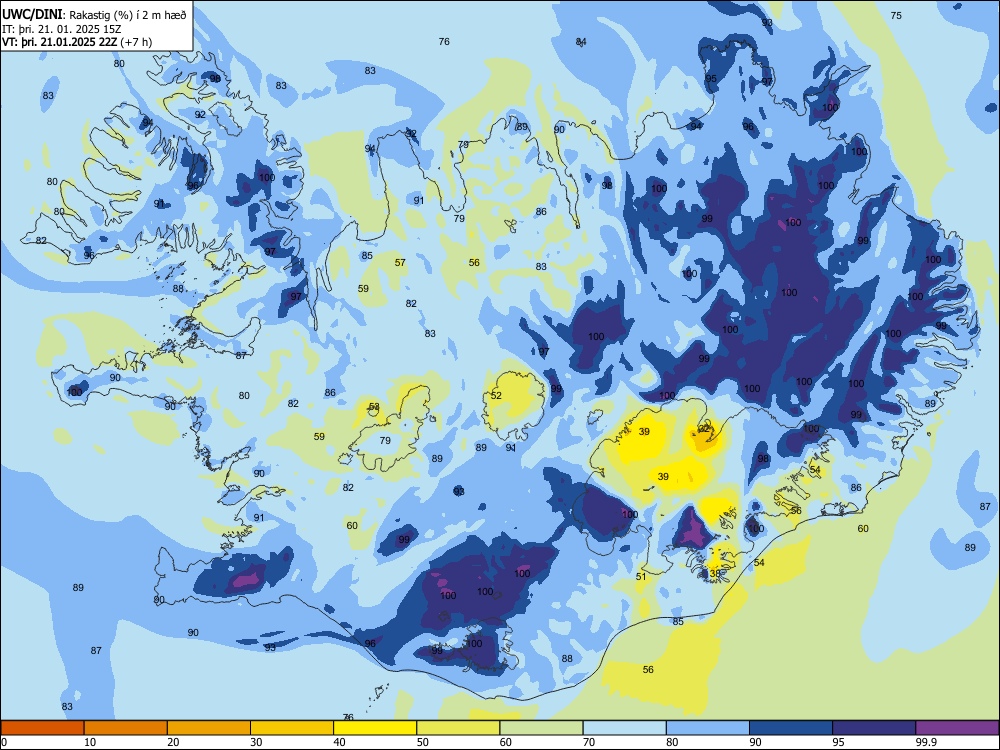This screenshot has height=750, width=1000.
Task: Select the orange 10–20 legend color block
Action: [126, 728]
